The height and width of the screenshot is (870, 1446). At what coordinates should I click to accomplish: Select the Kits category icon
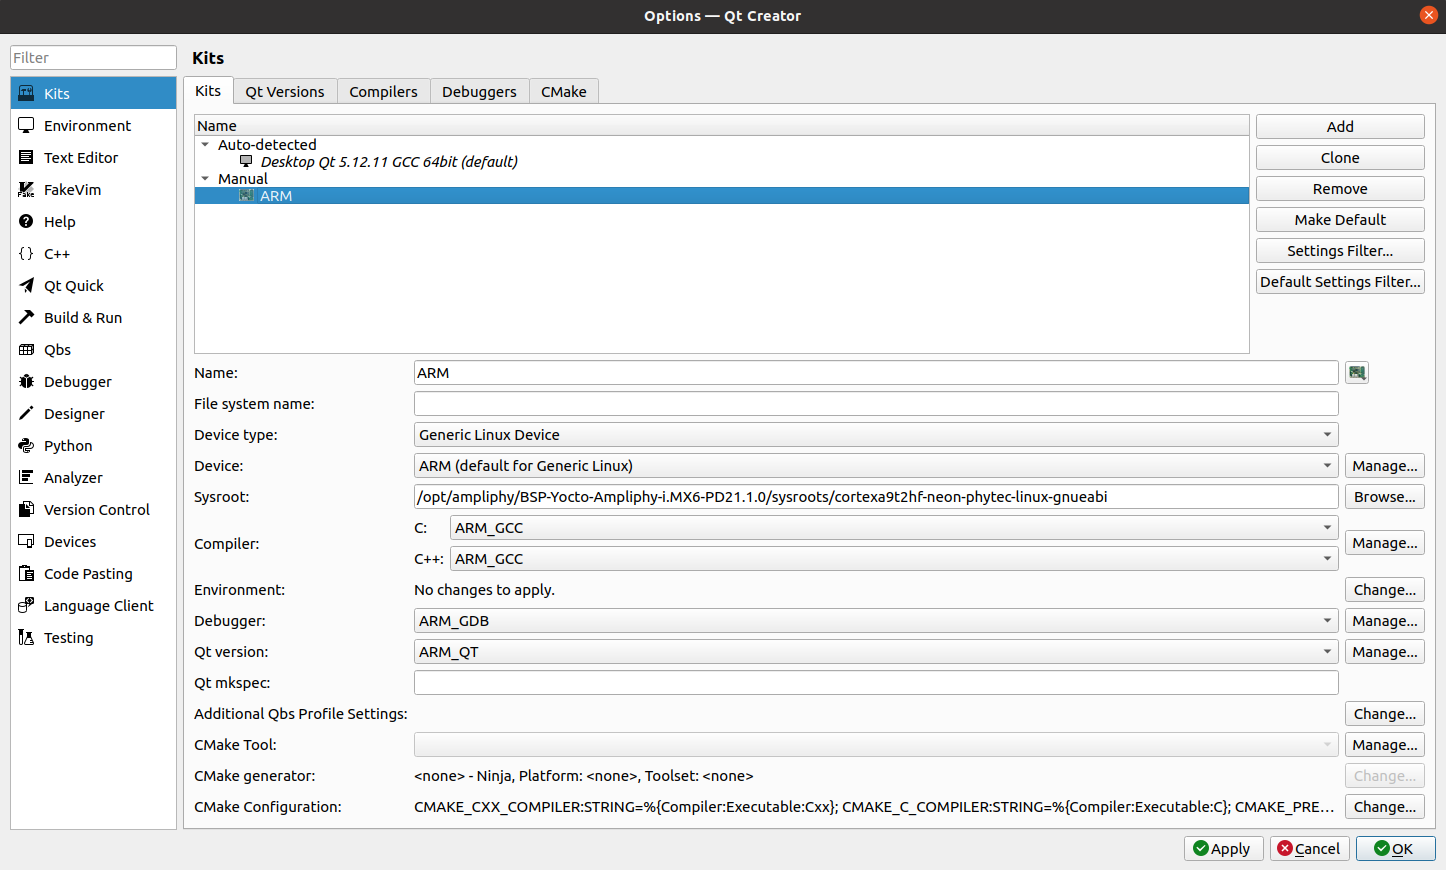(26, 93)
